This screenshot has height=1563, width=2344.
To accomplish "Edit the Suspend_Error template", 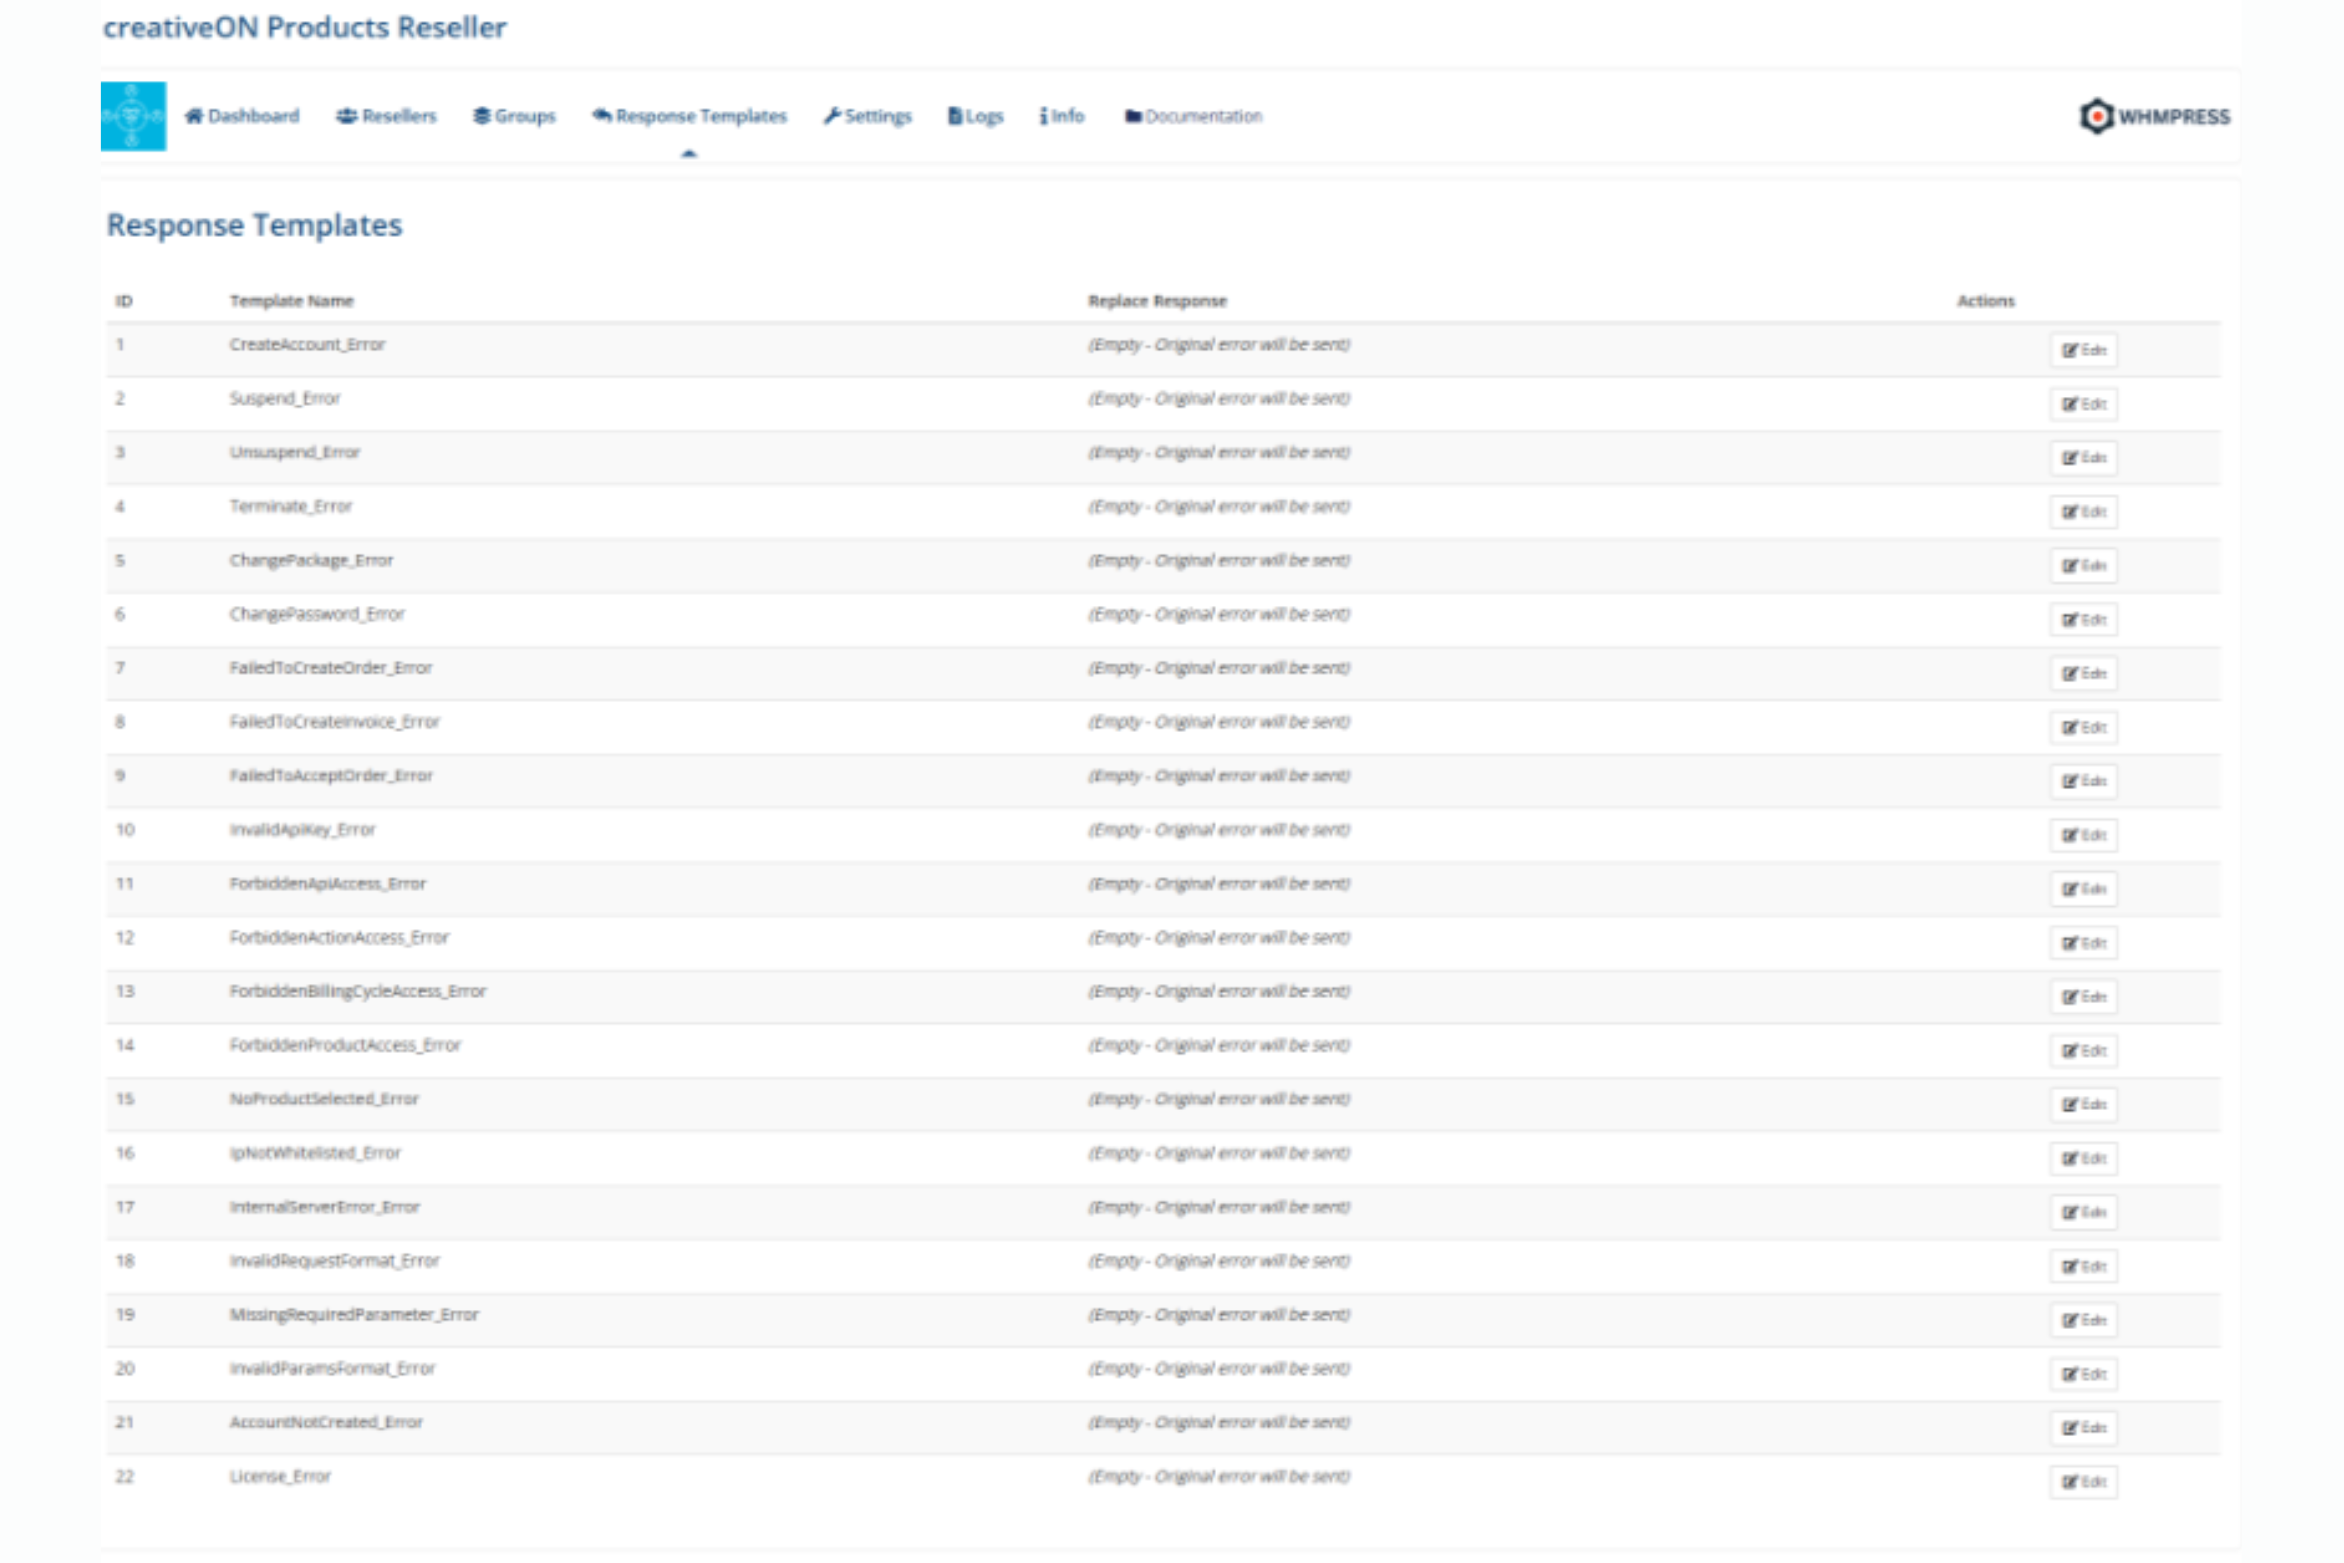I will click(2083, 404).
